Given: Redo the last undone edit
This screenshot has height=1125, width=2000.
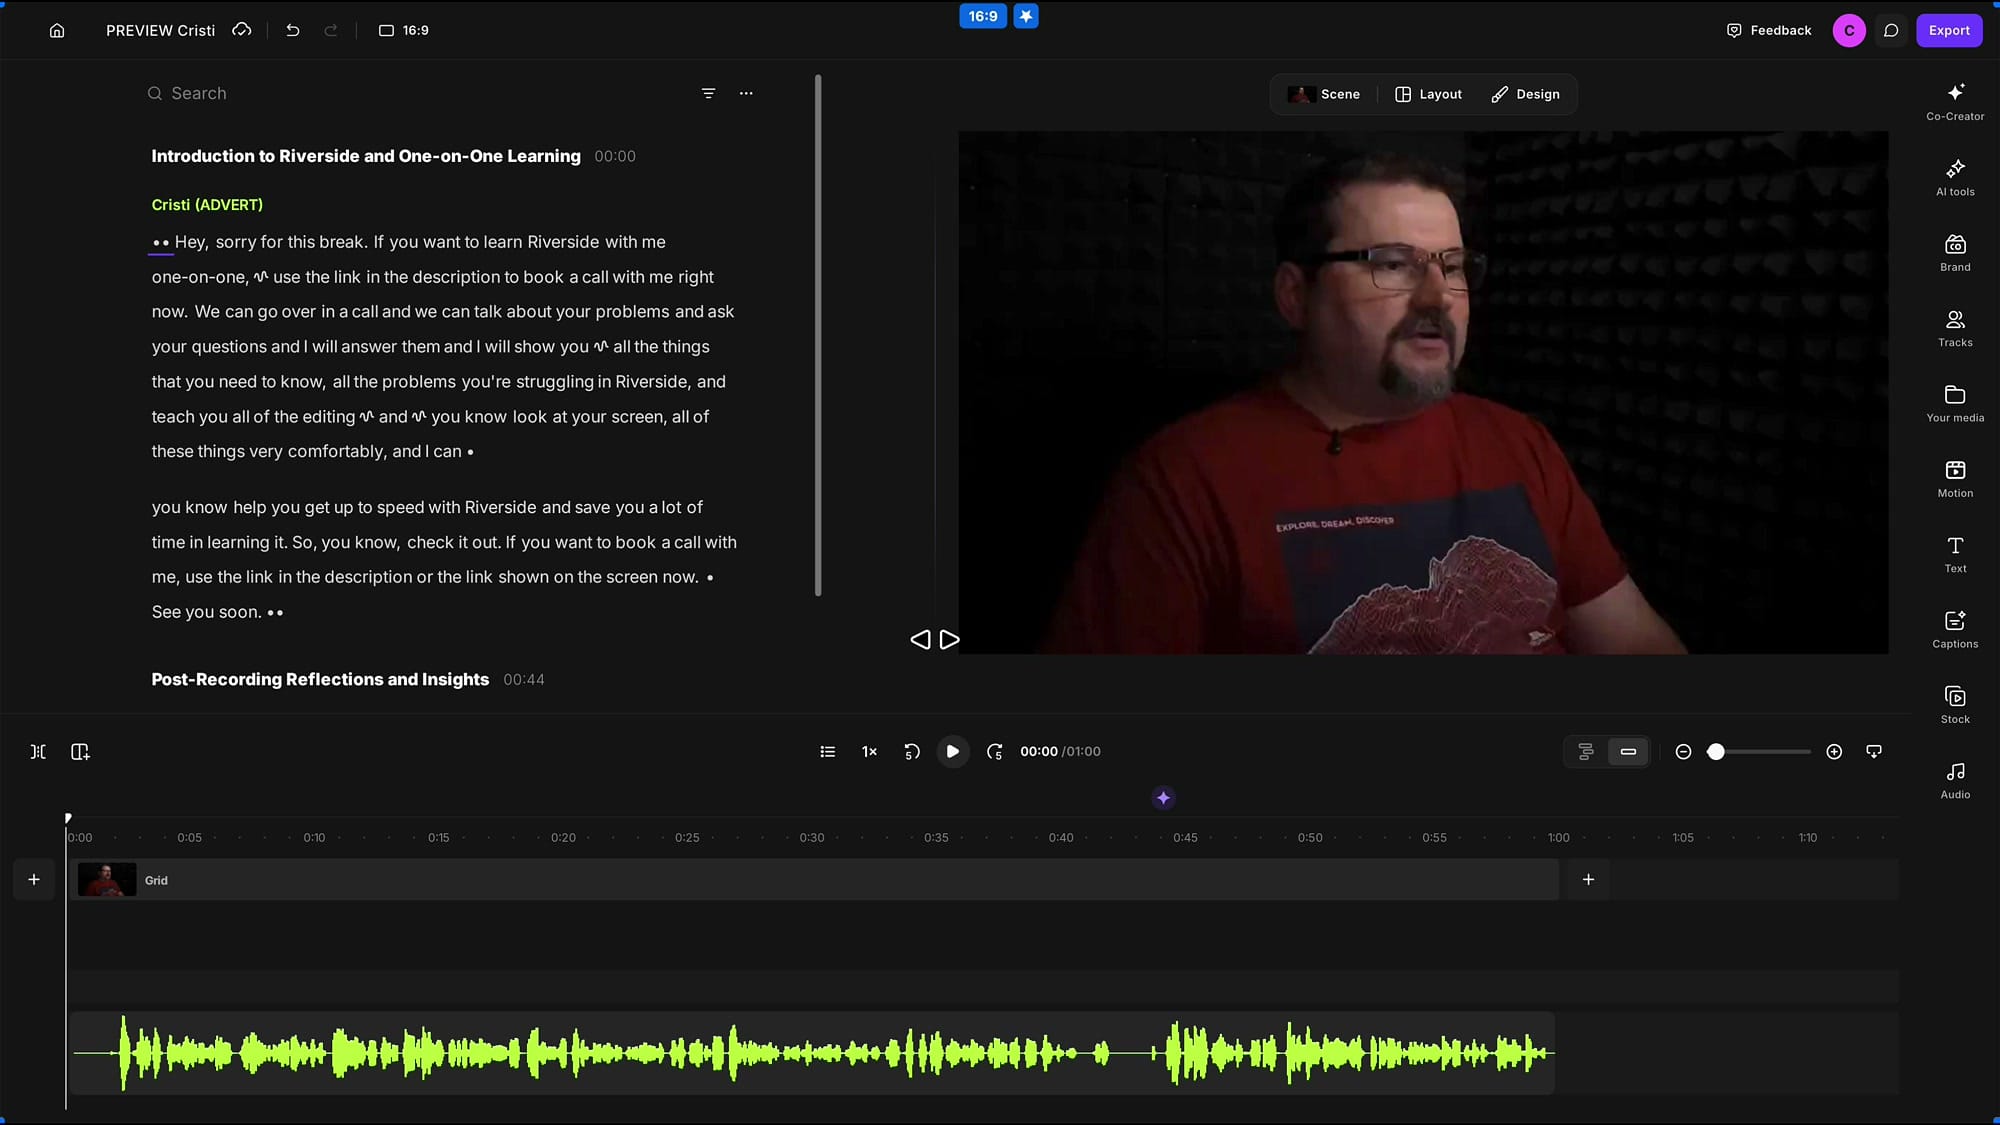Looking at the screenshot, I should (331, 30).
